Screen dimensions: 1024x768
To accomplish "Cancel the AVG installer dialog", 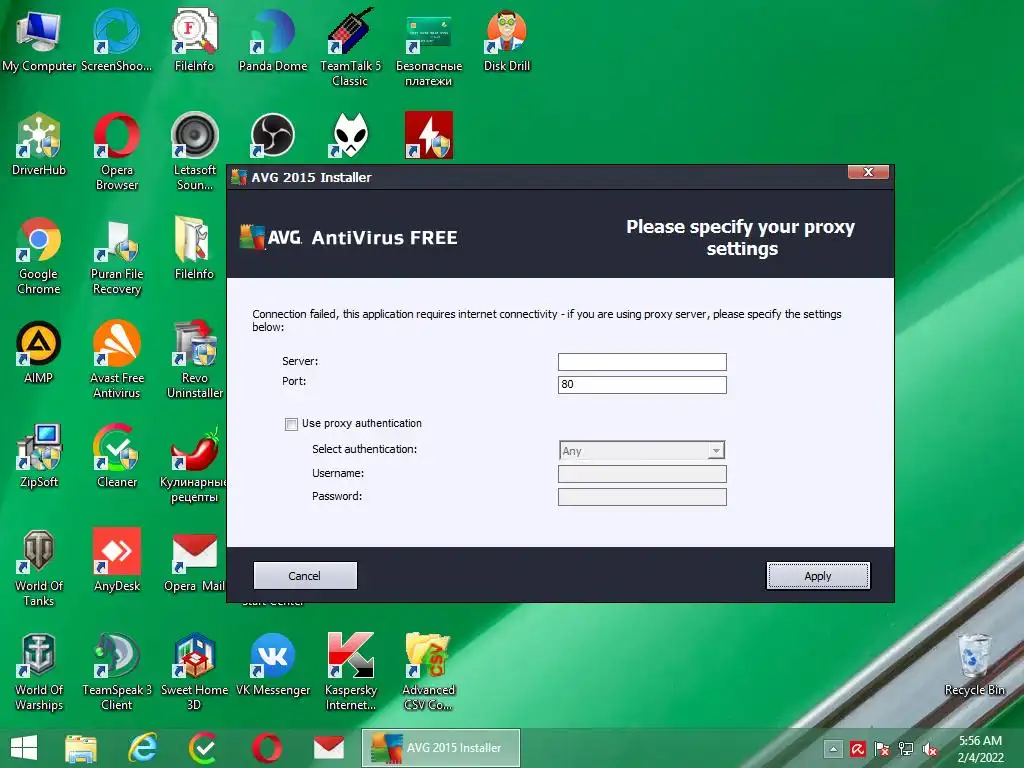I will [305, 576].
